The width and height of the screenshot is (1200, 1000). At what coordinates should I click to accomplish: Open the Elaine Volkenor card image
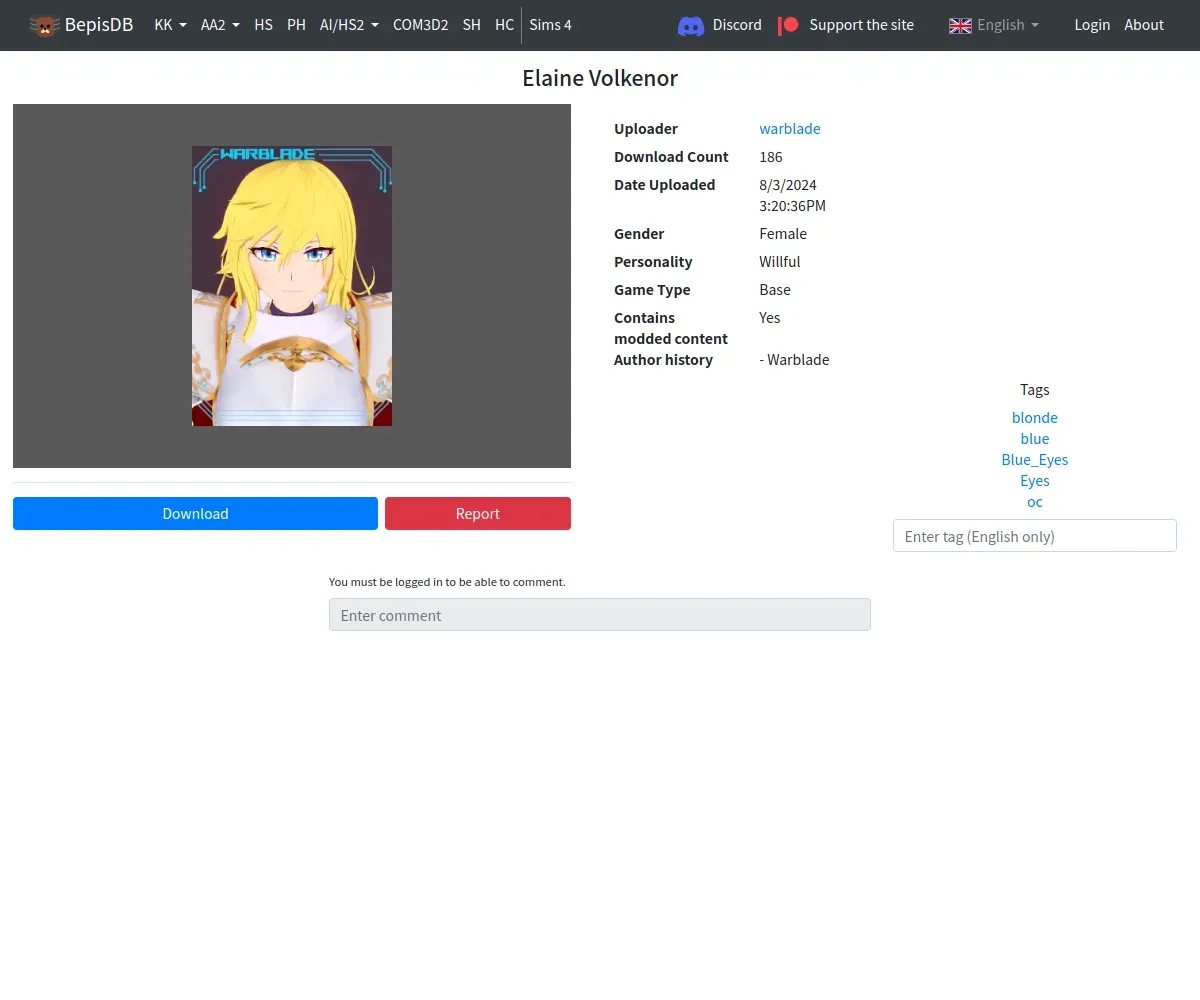(292, 286)
